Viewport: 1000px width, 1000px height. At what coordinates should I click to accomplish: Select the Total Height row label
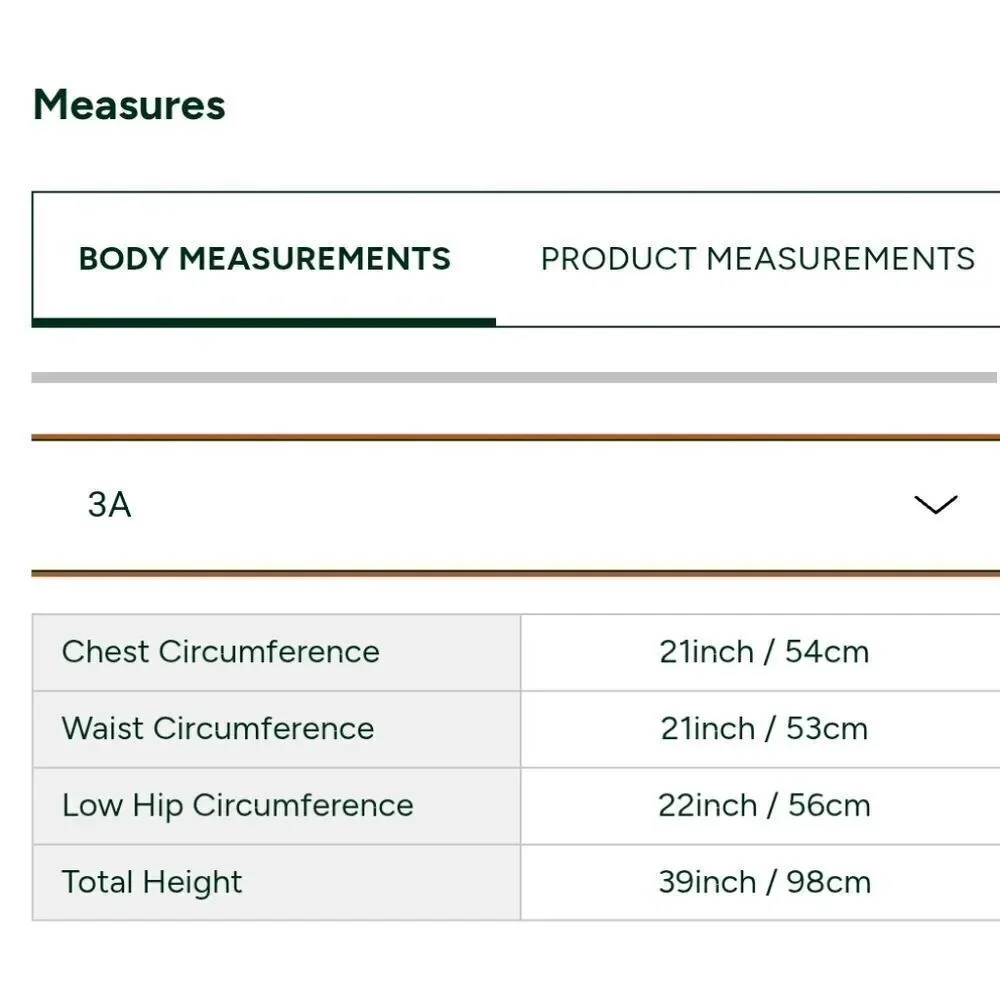pyautogui.click(x=152, y=883)
